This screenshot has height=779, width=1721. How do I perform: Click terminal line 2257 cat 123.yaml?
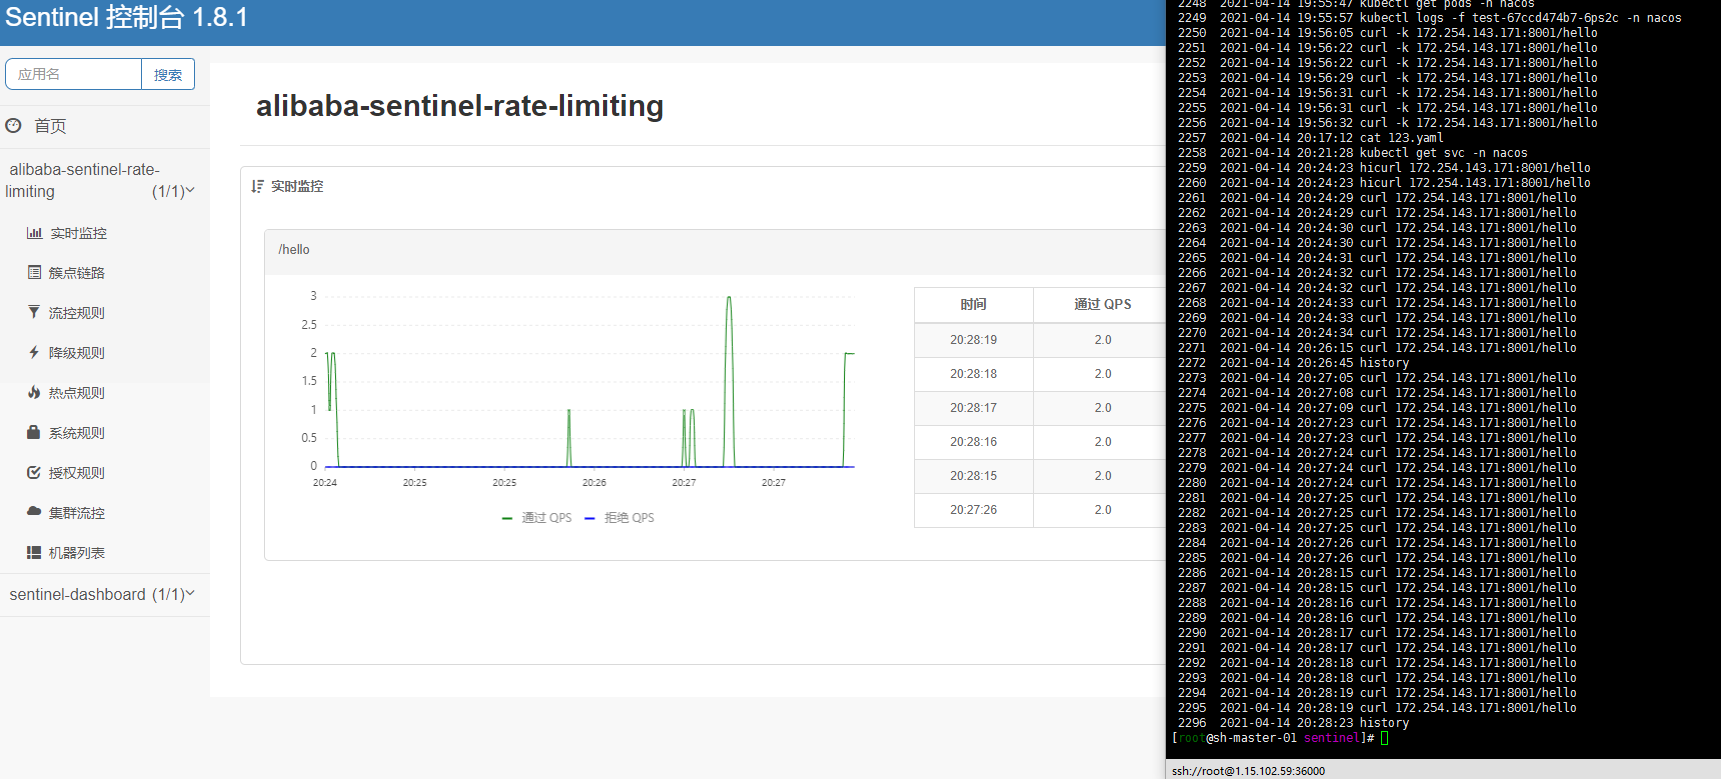coord(1310,138)
